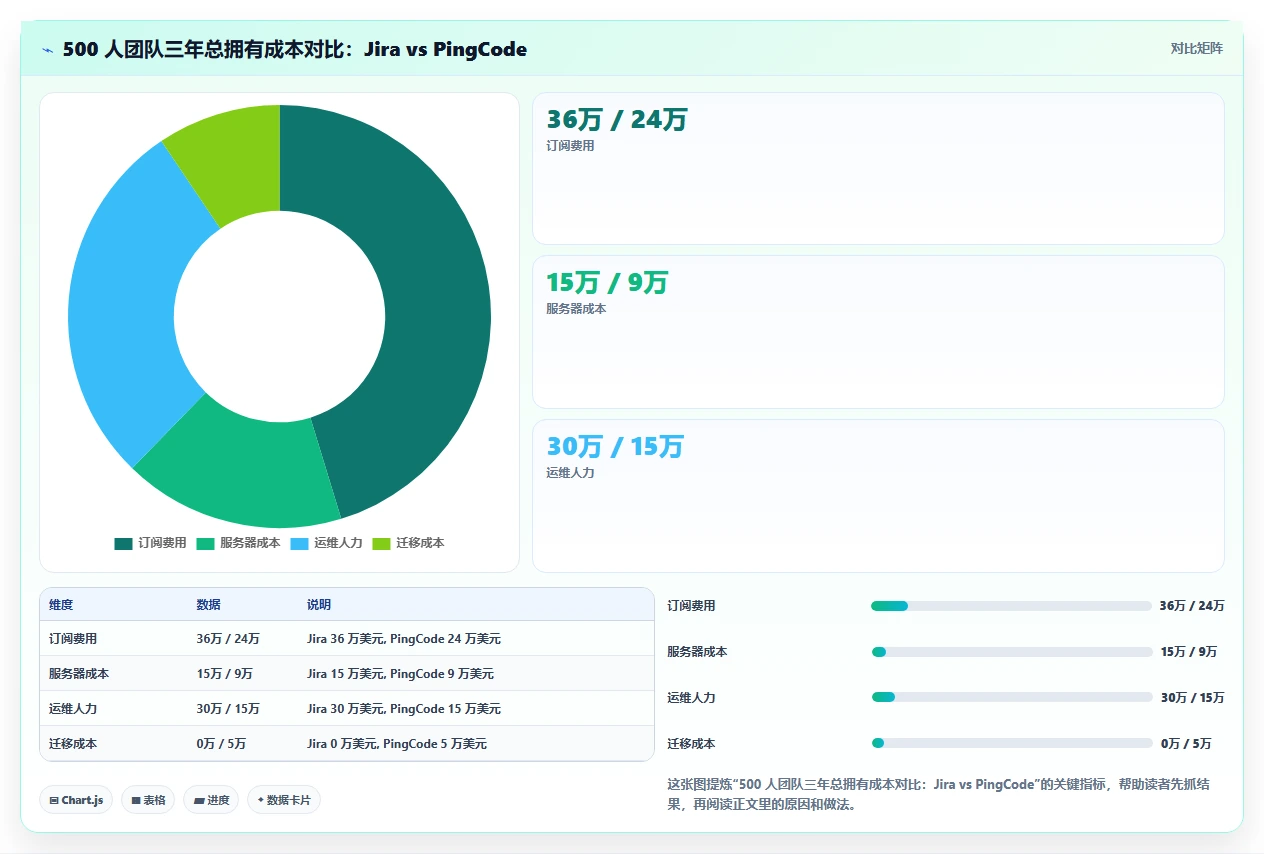1264x854 pixels.
Task: Click progress value 30万 / 15万 at bar end
Action: [x=1192, y=698]
